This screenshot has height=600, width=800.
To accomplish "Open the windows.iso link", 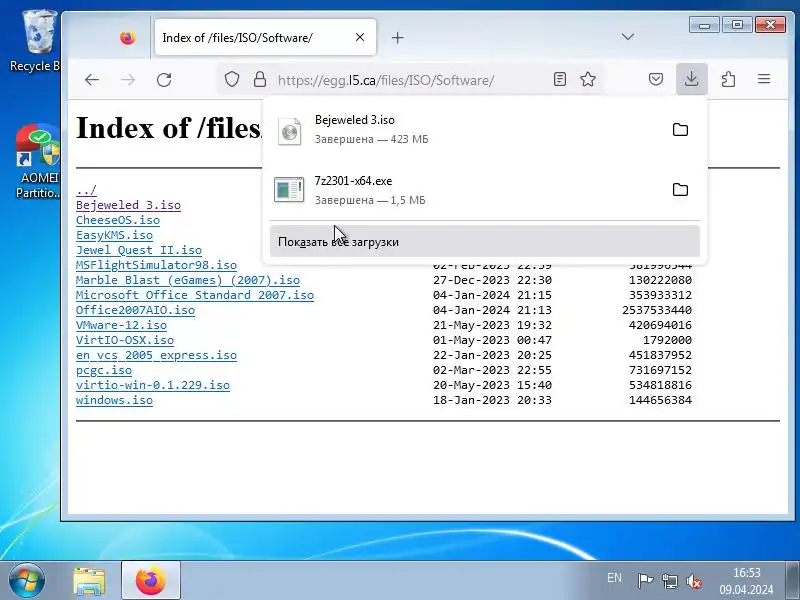I will 114,400.
